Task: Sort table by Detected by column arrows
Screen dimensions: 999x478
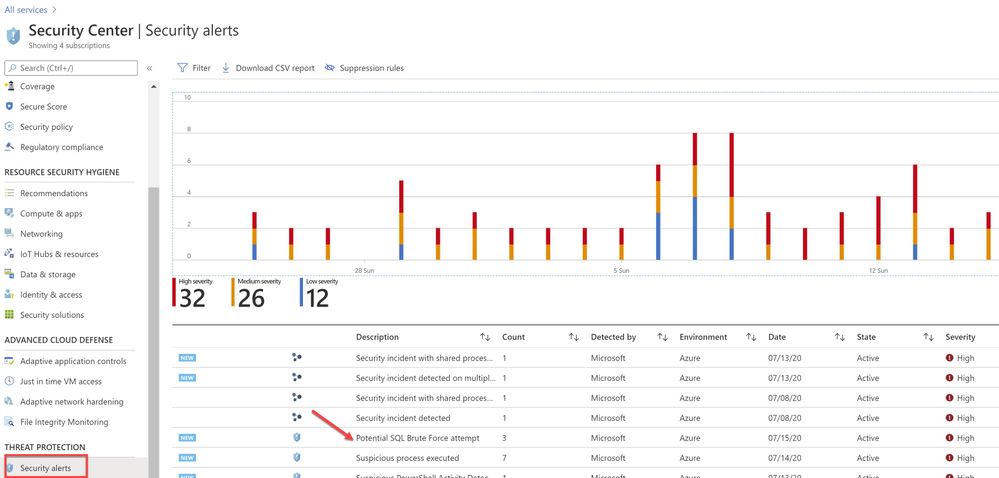Action: point(662,337)
